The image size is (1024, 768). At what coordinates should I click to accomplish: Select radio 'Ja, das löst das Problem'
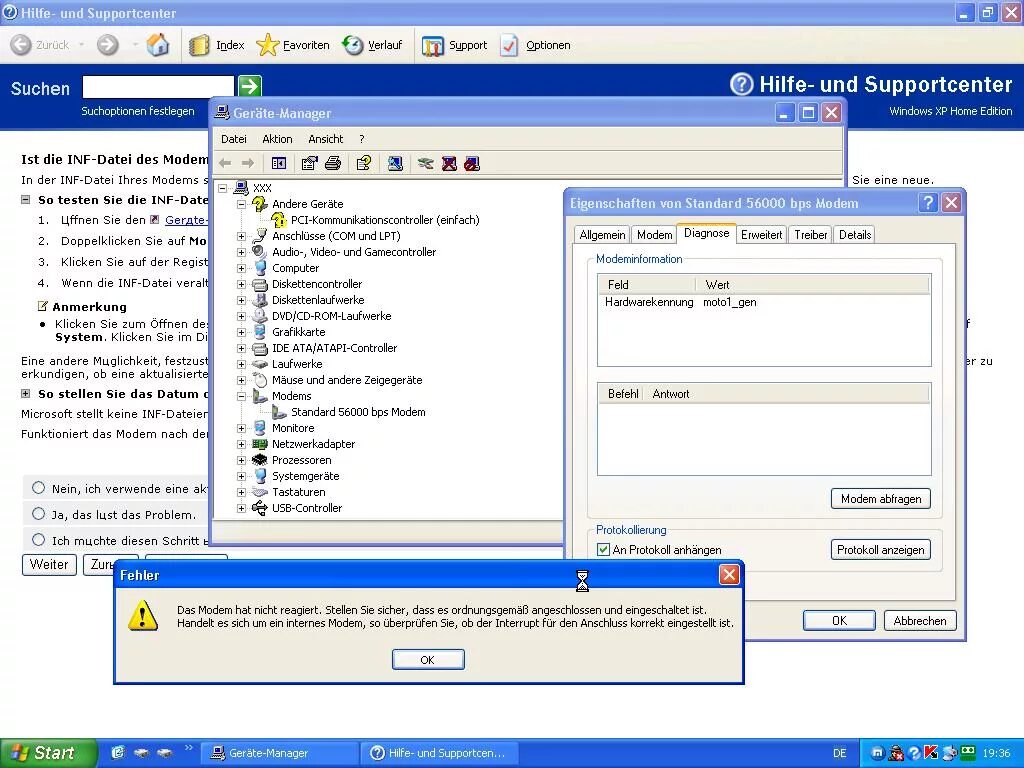[39, 514]
